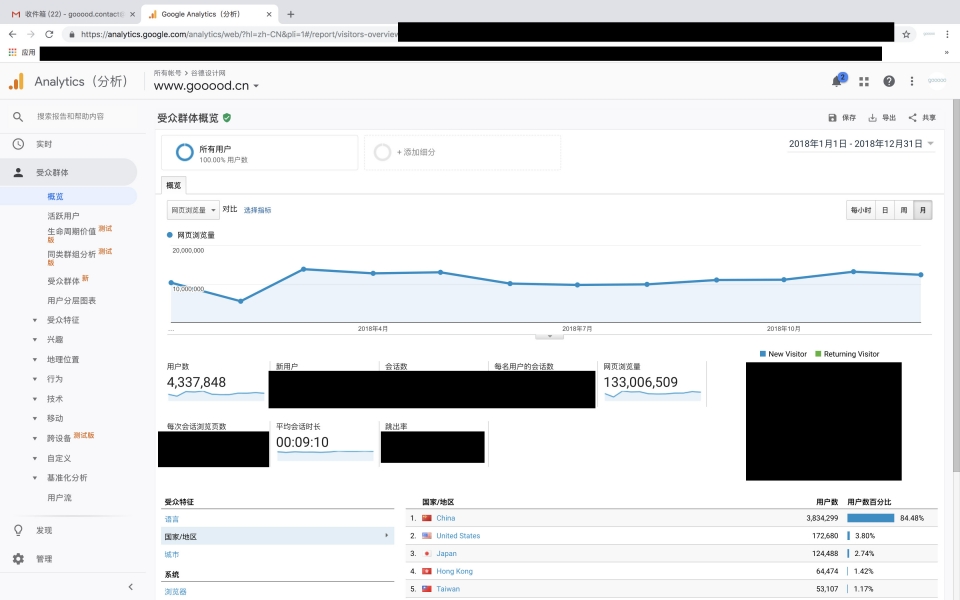Click the Google Analytics logo icon

[17, 81]
